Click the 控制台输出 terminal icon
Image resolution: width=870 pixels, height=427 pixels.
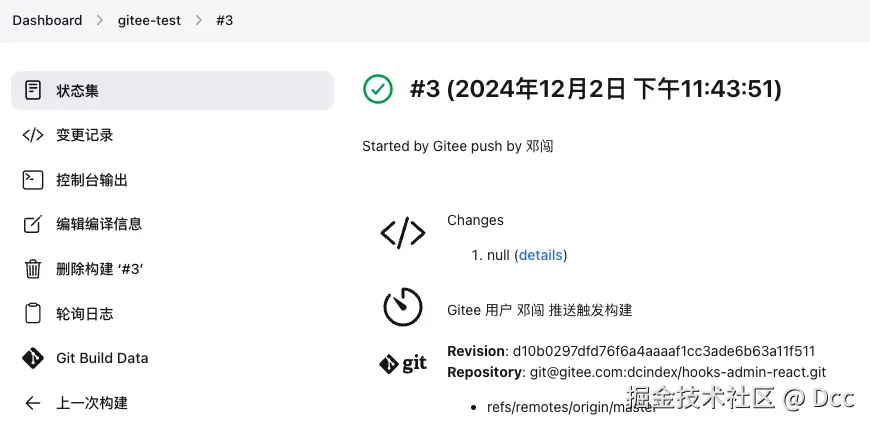(x=33, y=180)
